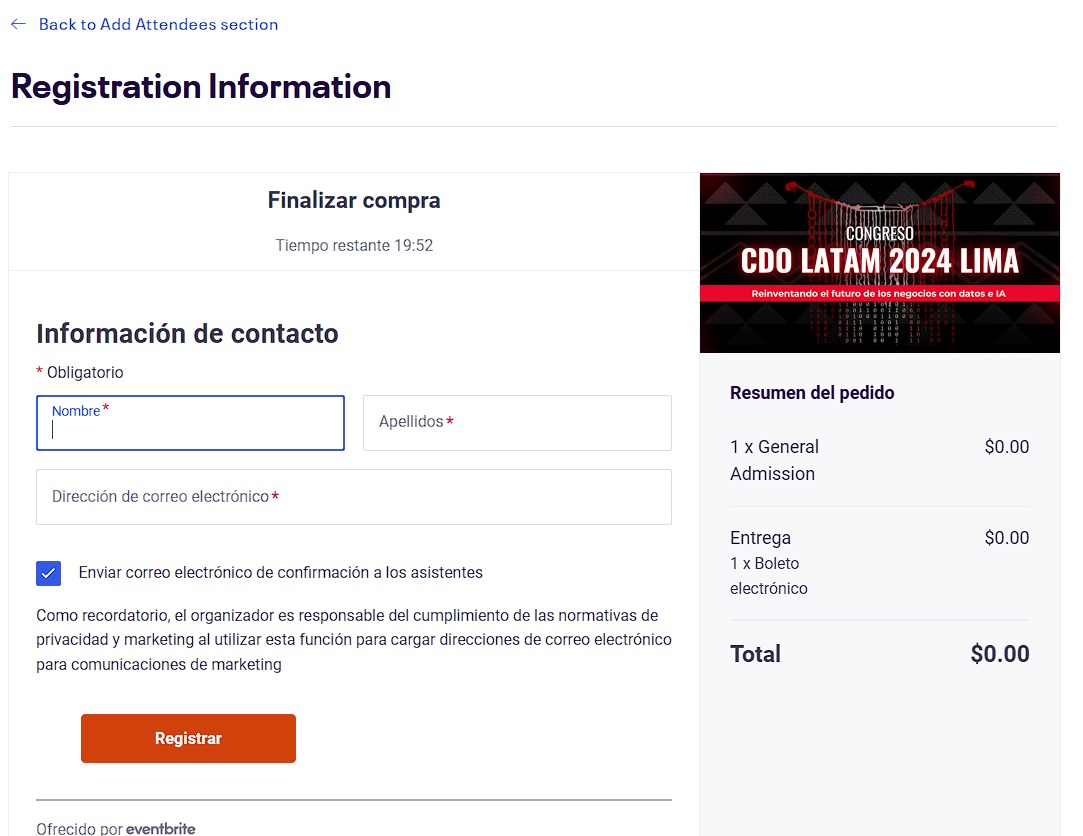Click the Resumen del pedido heading

(x=812, y=392)
